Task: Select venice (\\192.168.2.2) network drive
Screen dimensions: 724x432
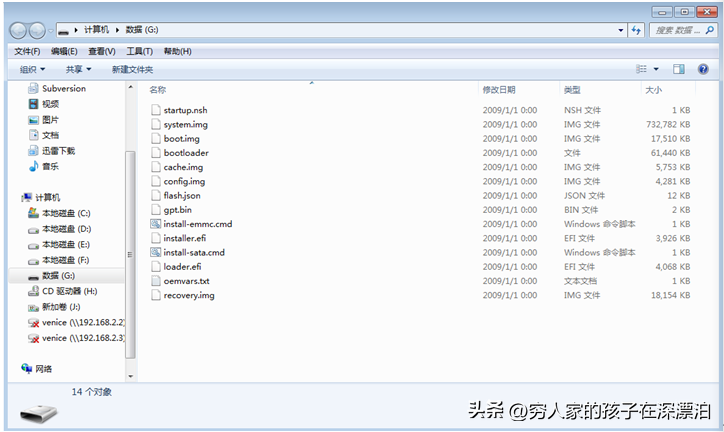Action: 76,323
